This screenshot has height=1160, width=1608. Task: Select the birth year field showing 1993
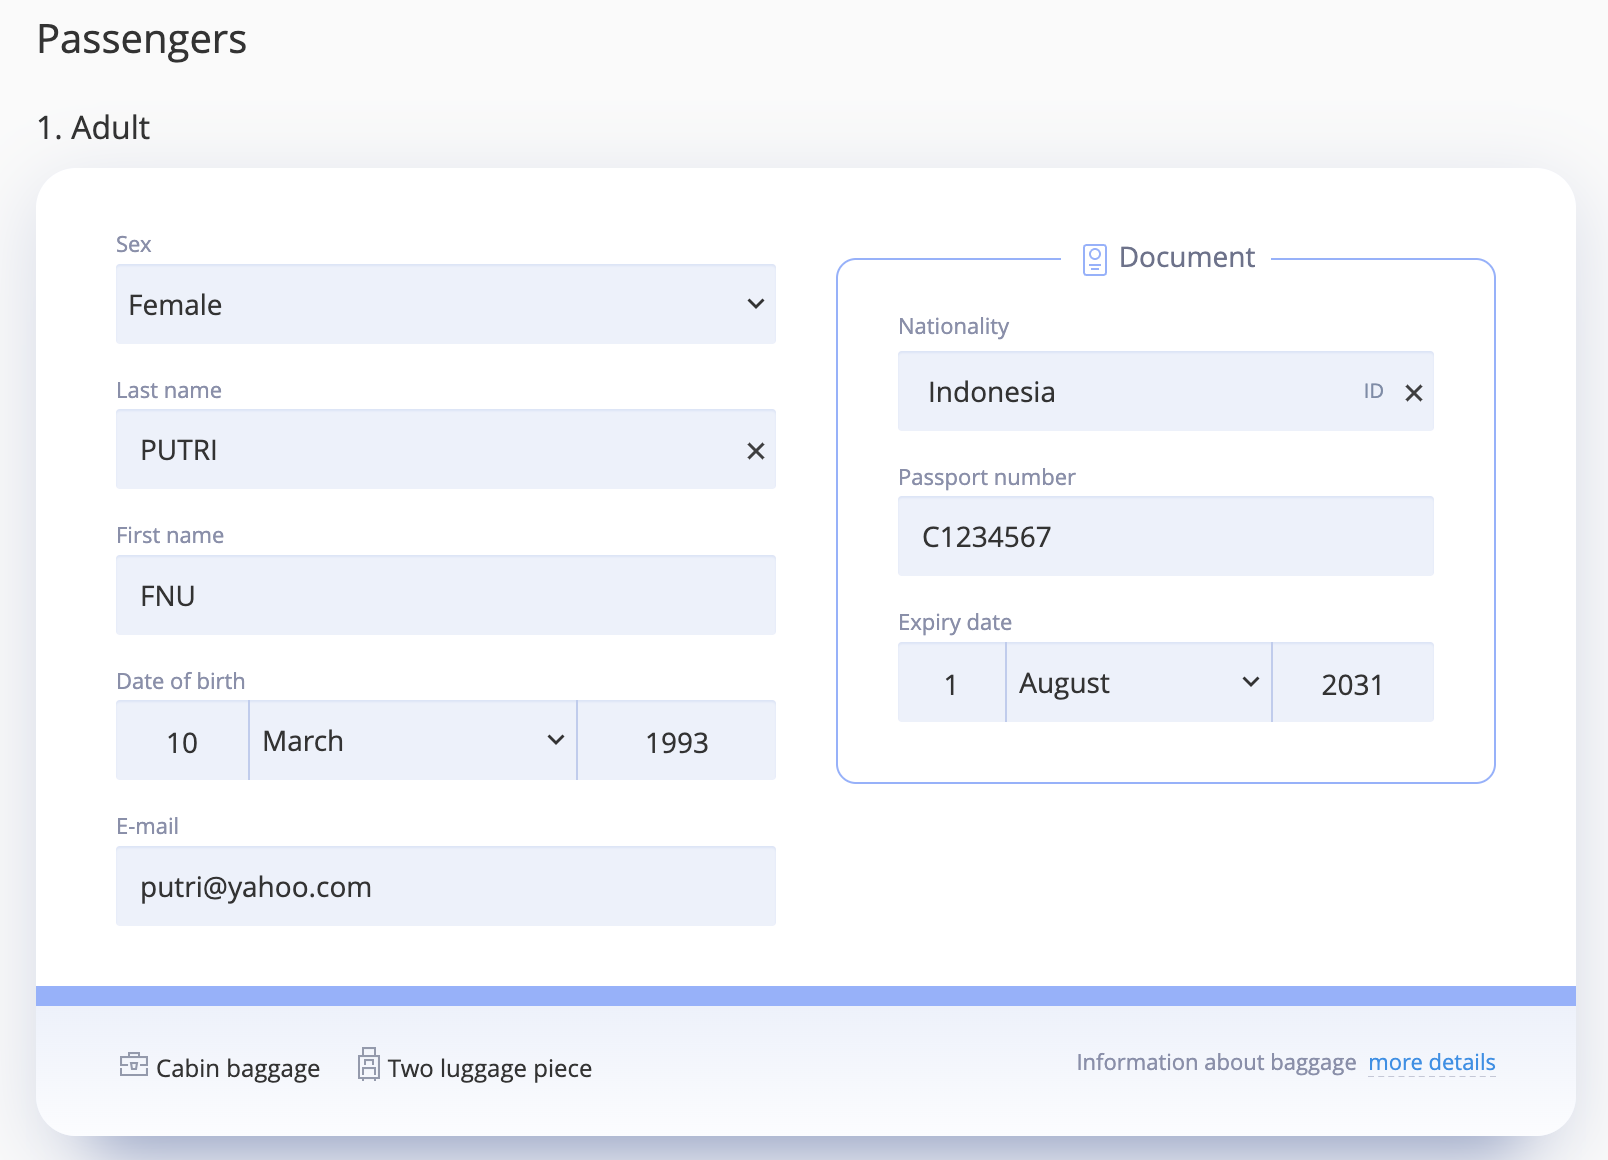click(x=676, y=742)
